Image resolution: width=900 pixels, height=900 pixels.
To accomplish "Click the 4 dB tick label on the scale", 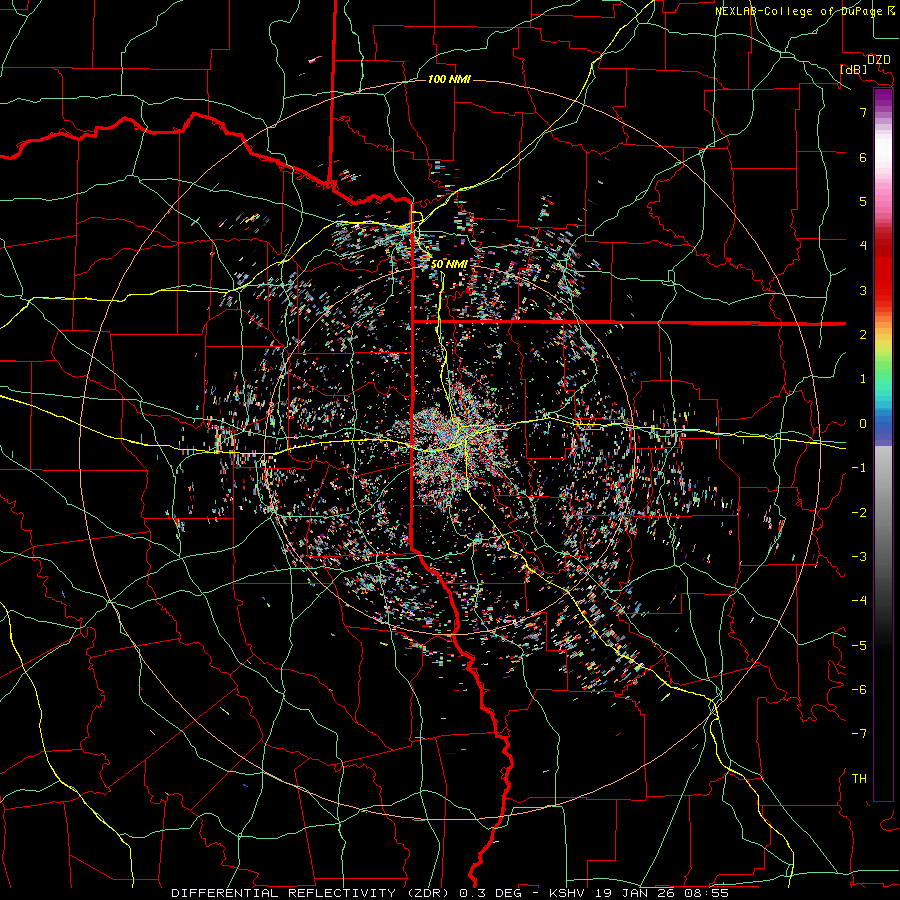I will 863,246.
